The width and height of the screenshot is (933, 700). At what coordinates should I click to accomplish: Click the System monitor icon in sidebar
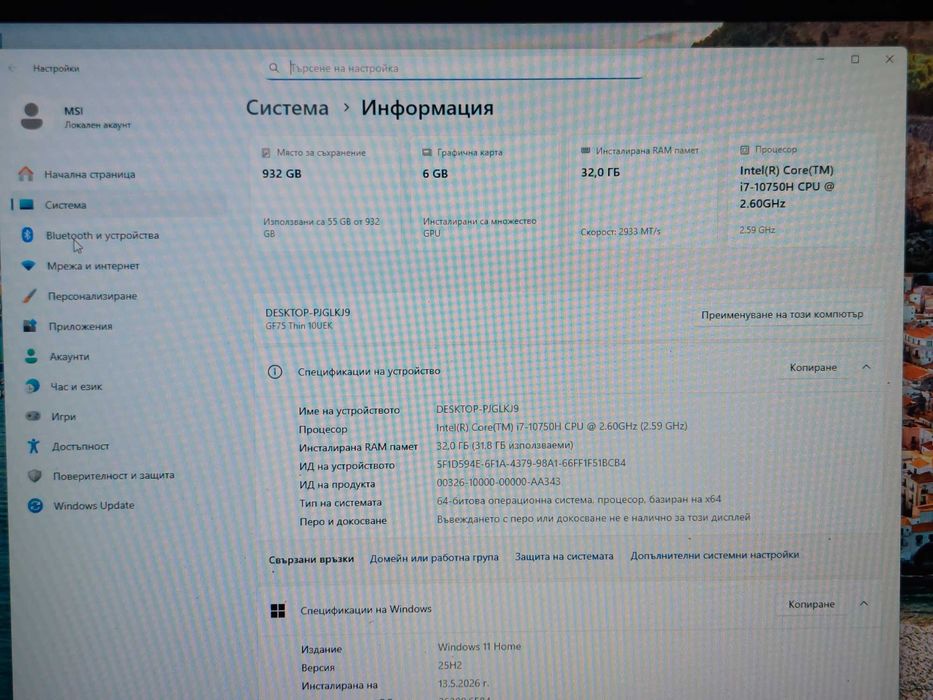coord(27,205)
